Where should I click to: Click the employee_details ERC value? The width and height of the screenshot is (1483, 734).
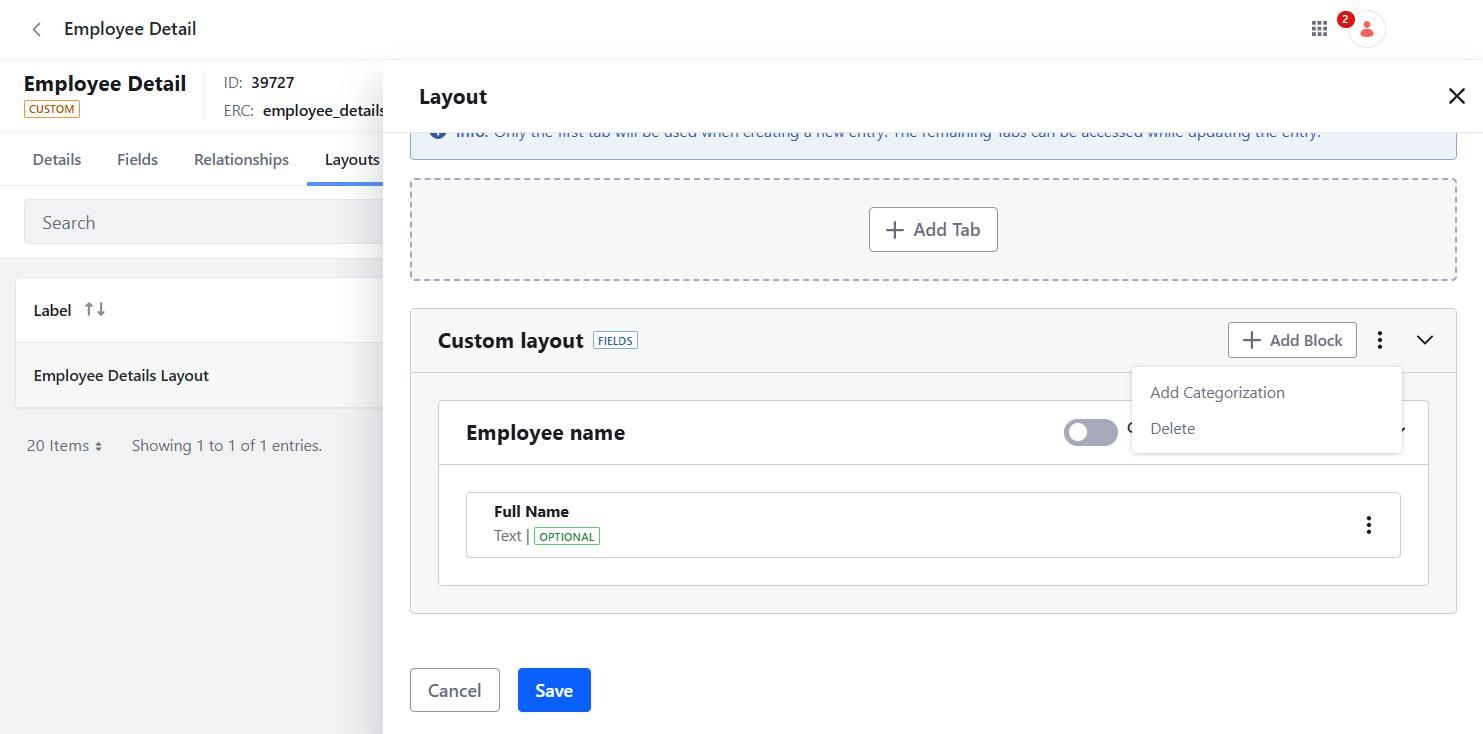[x=323, y=110]
